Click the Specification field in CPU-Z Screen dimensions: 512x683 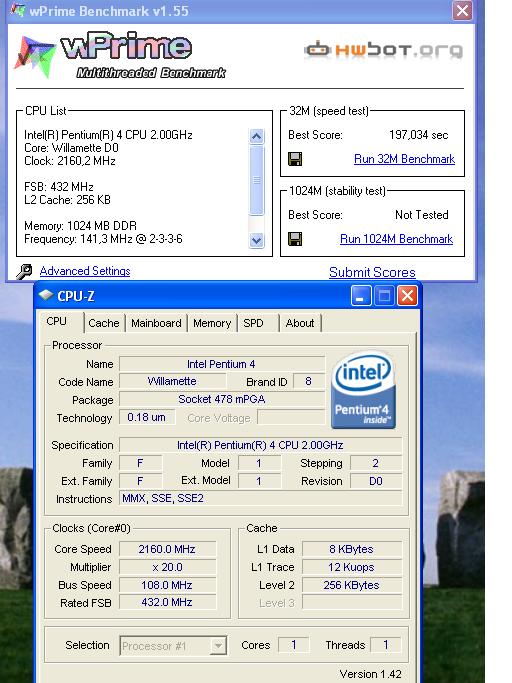coord(261,445)
